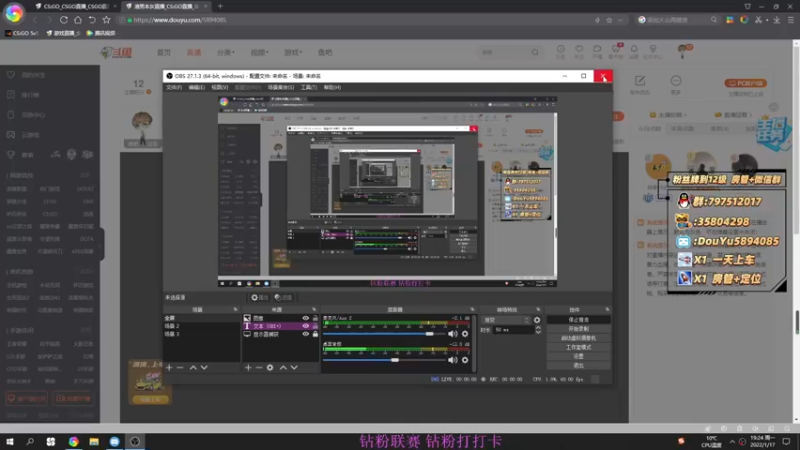Toggle the lock on the 显示器捕获 source
This screenshot has width=800, height=450.
tap(315, 334)
